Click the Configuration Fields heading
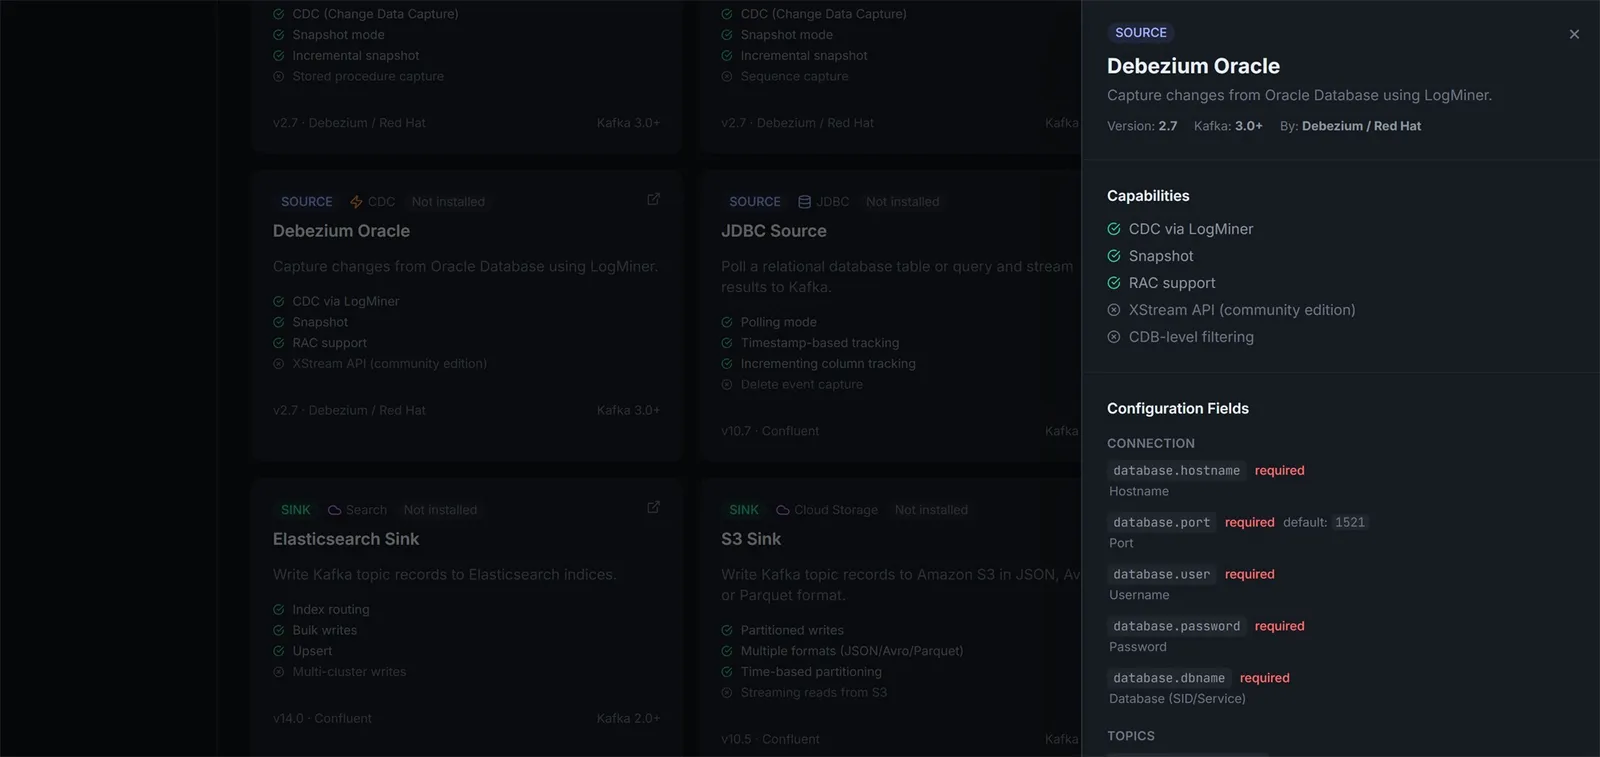 pos(1178,408)
